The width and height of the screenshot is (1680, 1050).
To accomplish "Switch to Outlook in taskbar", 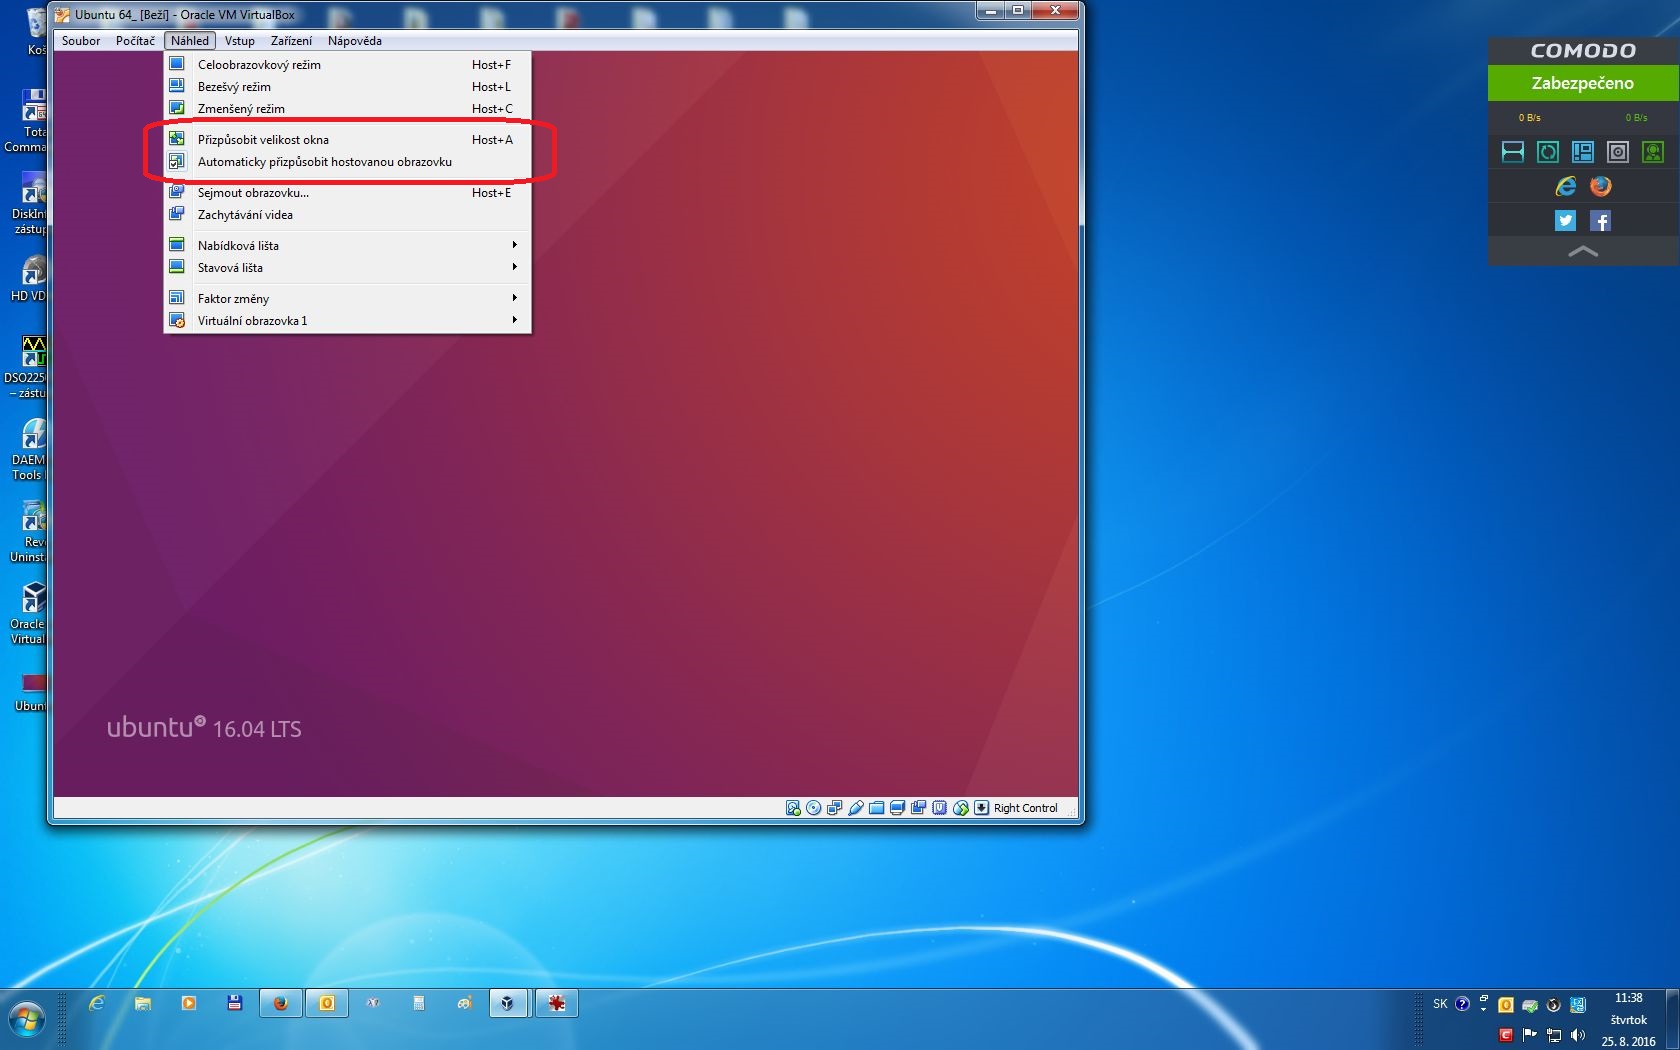I will [327, 1003].
